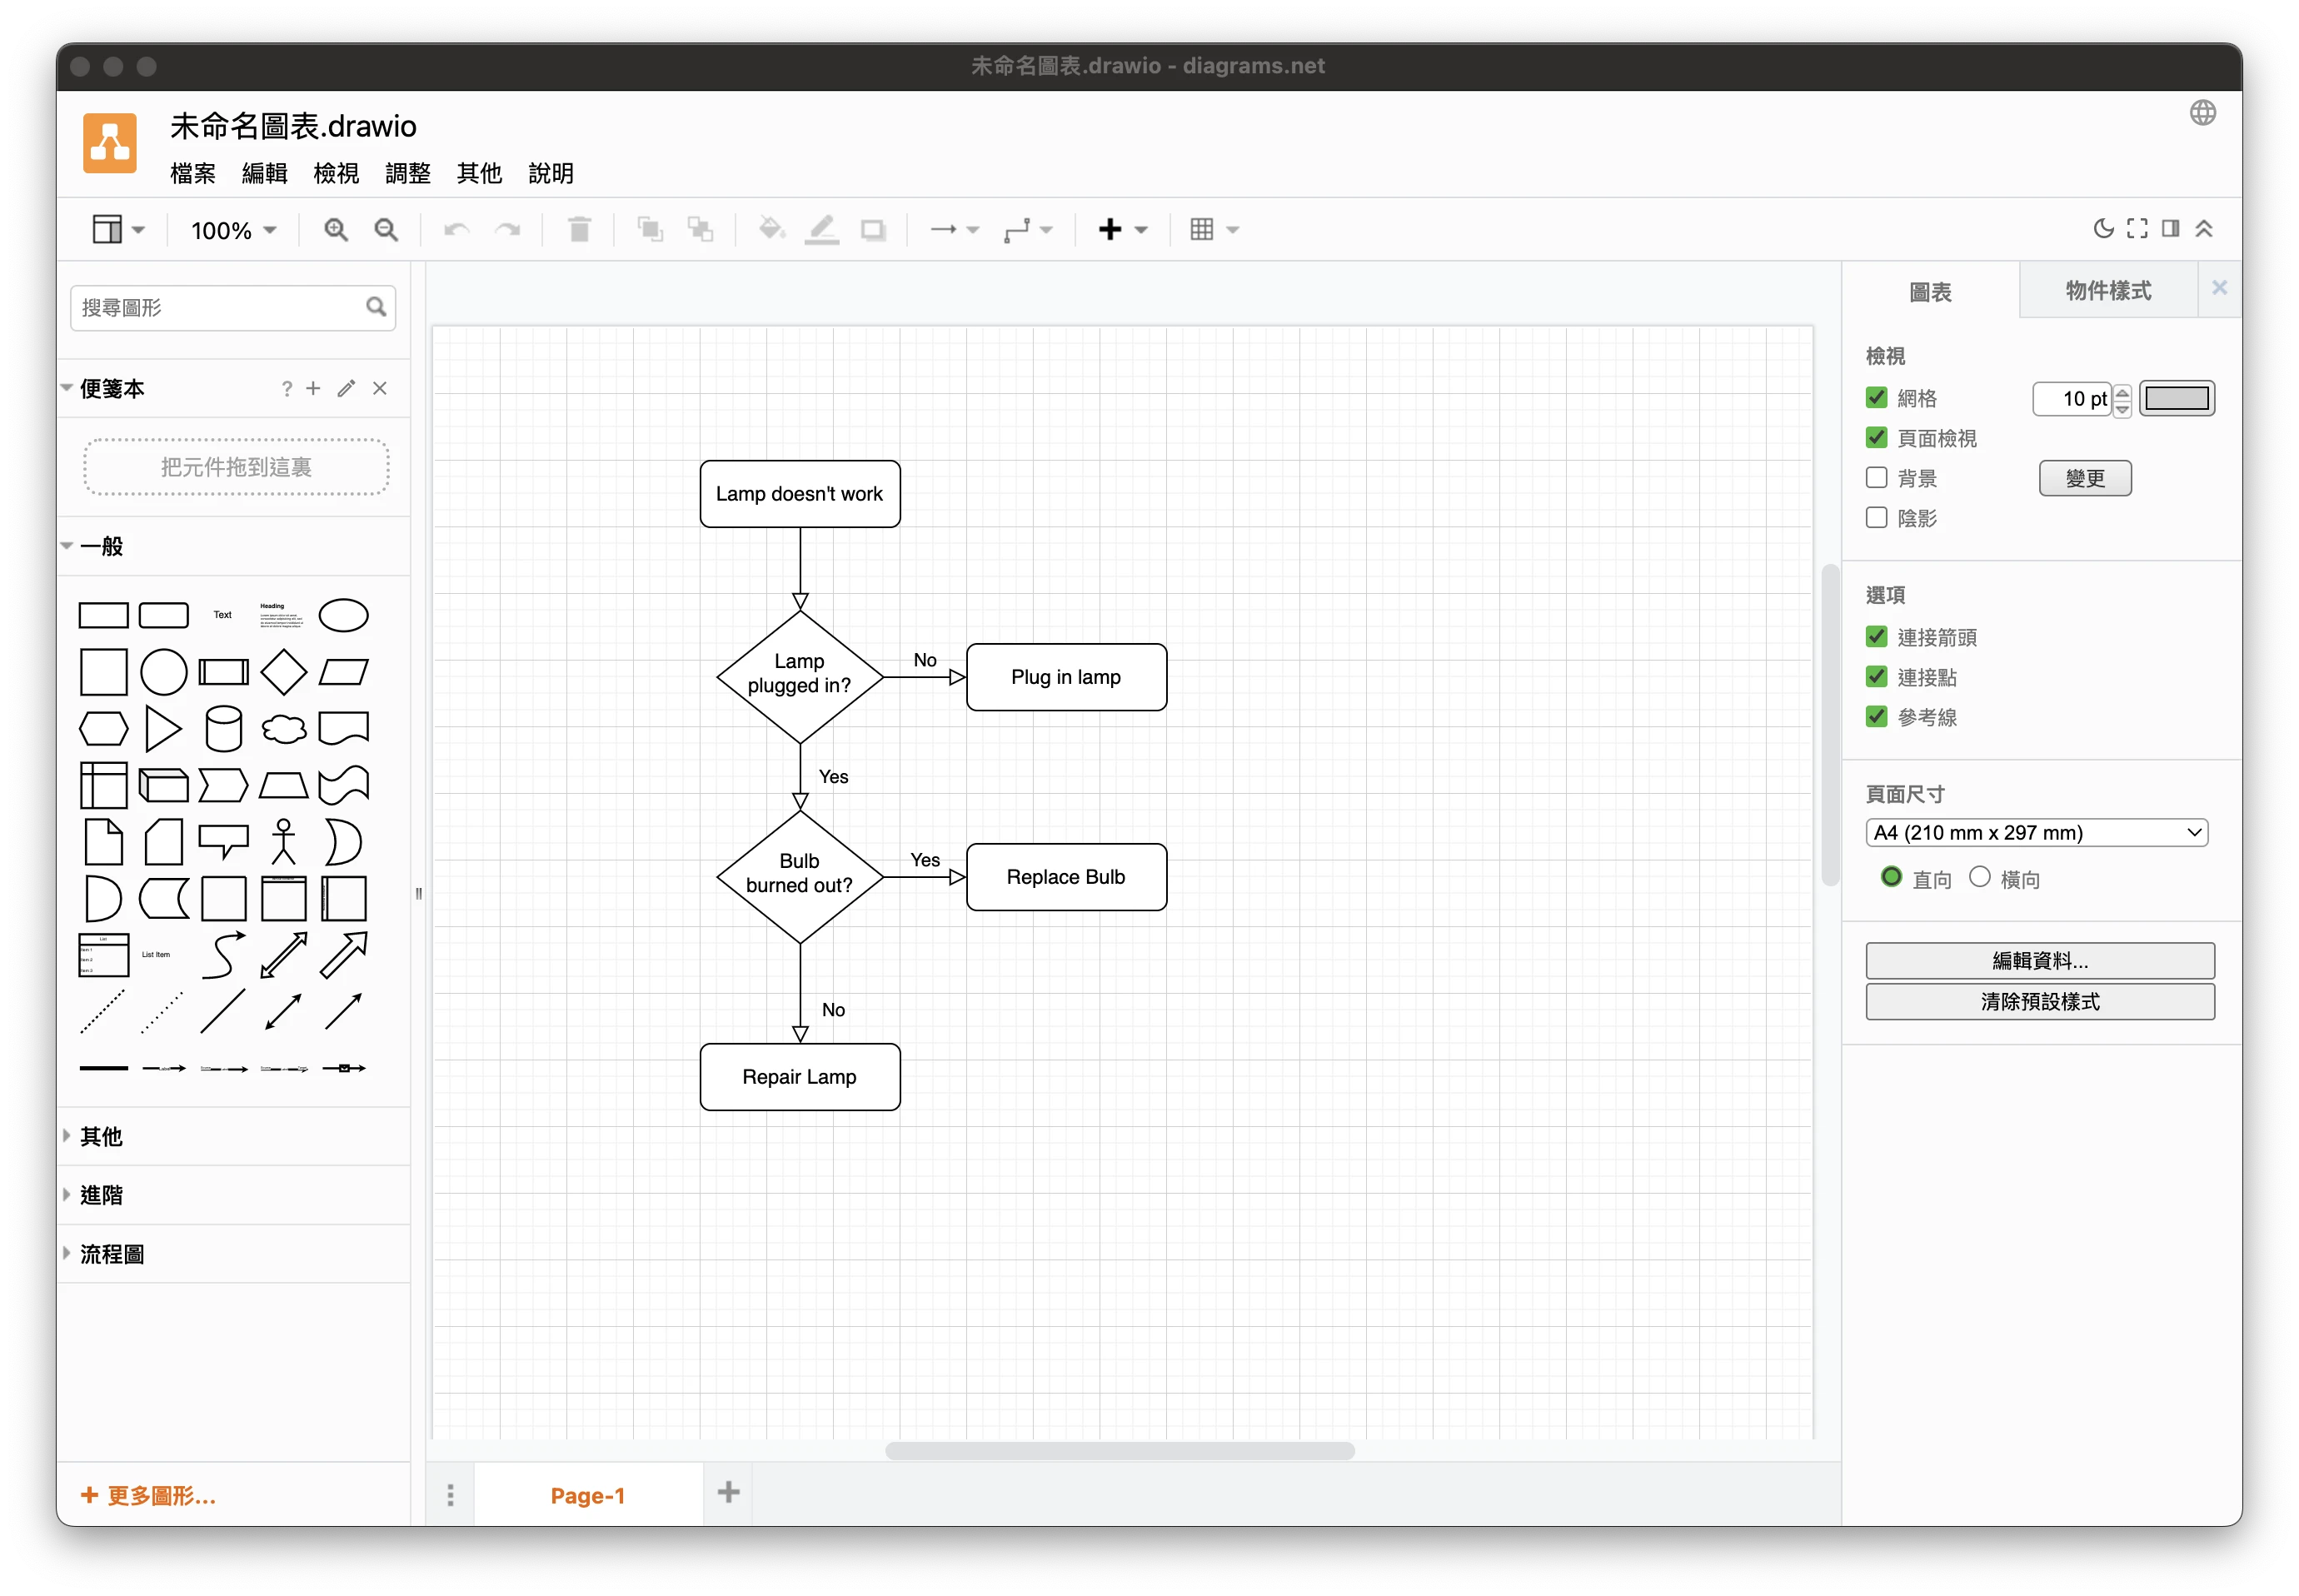Click the send to back icon
This screenshot has height=1596, width=2299.
(x=701, y=230)
